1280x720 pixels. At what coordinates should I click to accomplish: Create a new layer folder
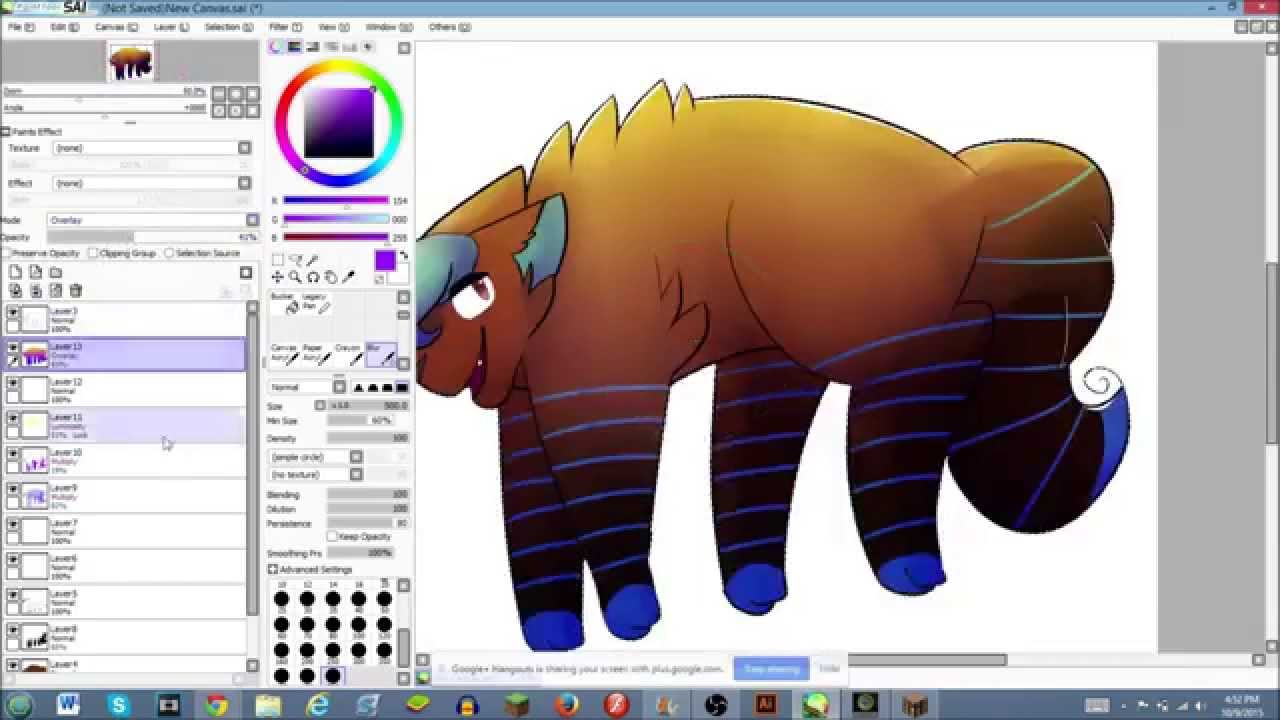tap(56, 272)
